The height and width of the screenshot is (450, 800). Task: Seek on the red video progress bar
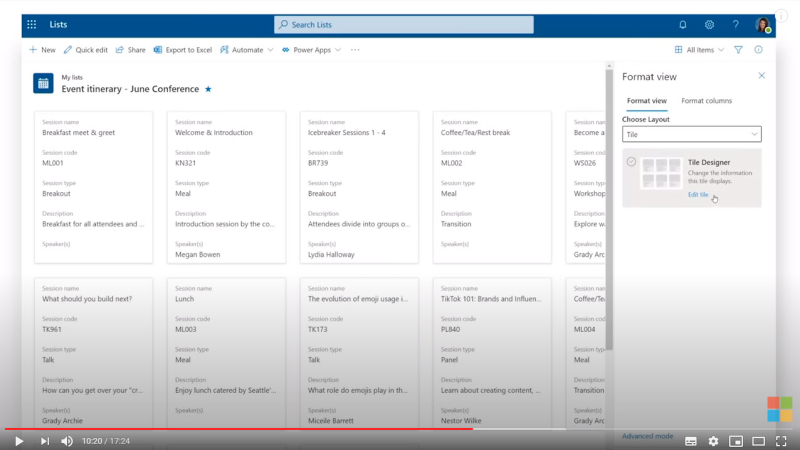tap(239, 429)
